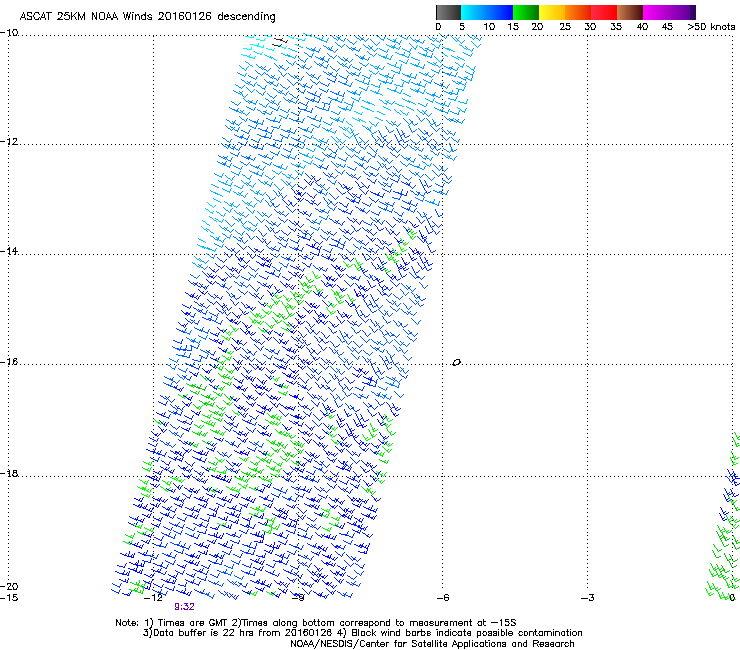Click the '5' label under the color bar
This screenshot has width=740, height=650.
462,27
